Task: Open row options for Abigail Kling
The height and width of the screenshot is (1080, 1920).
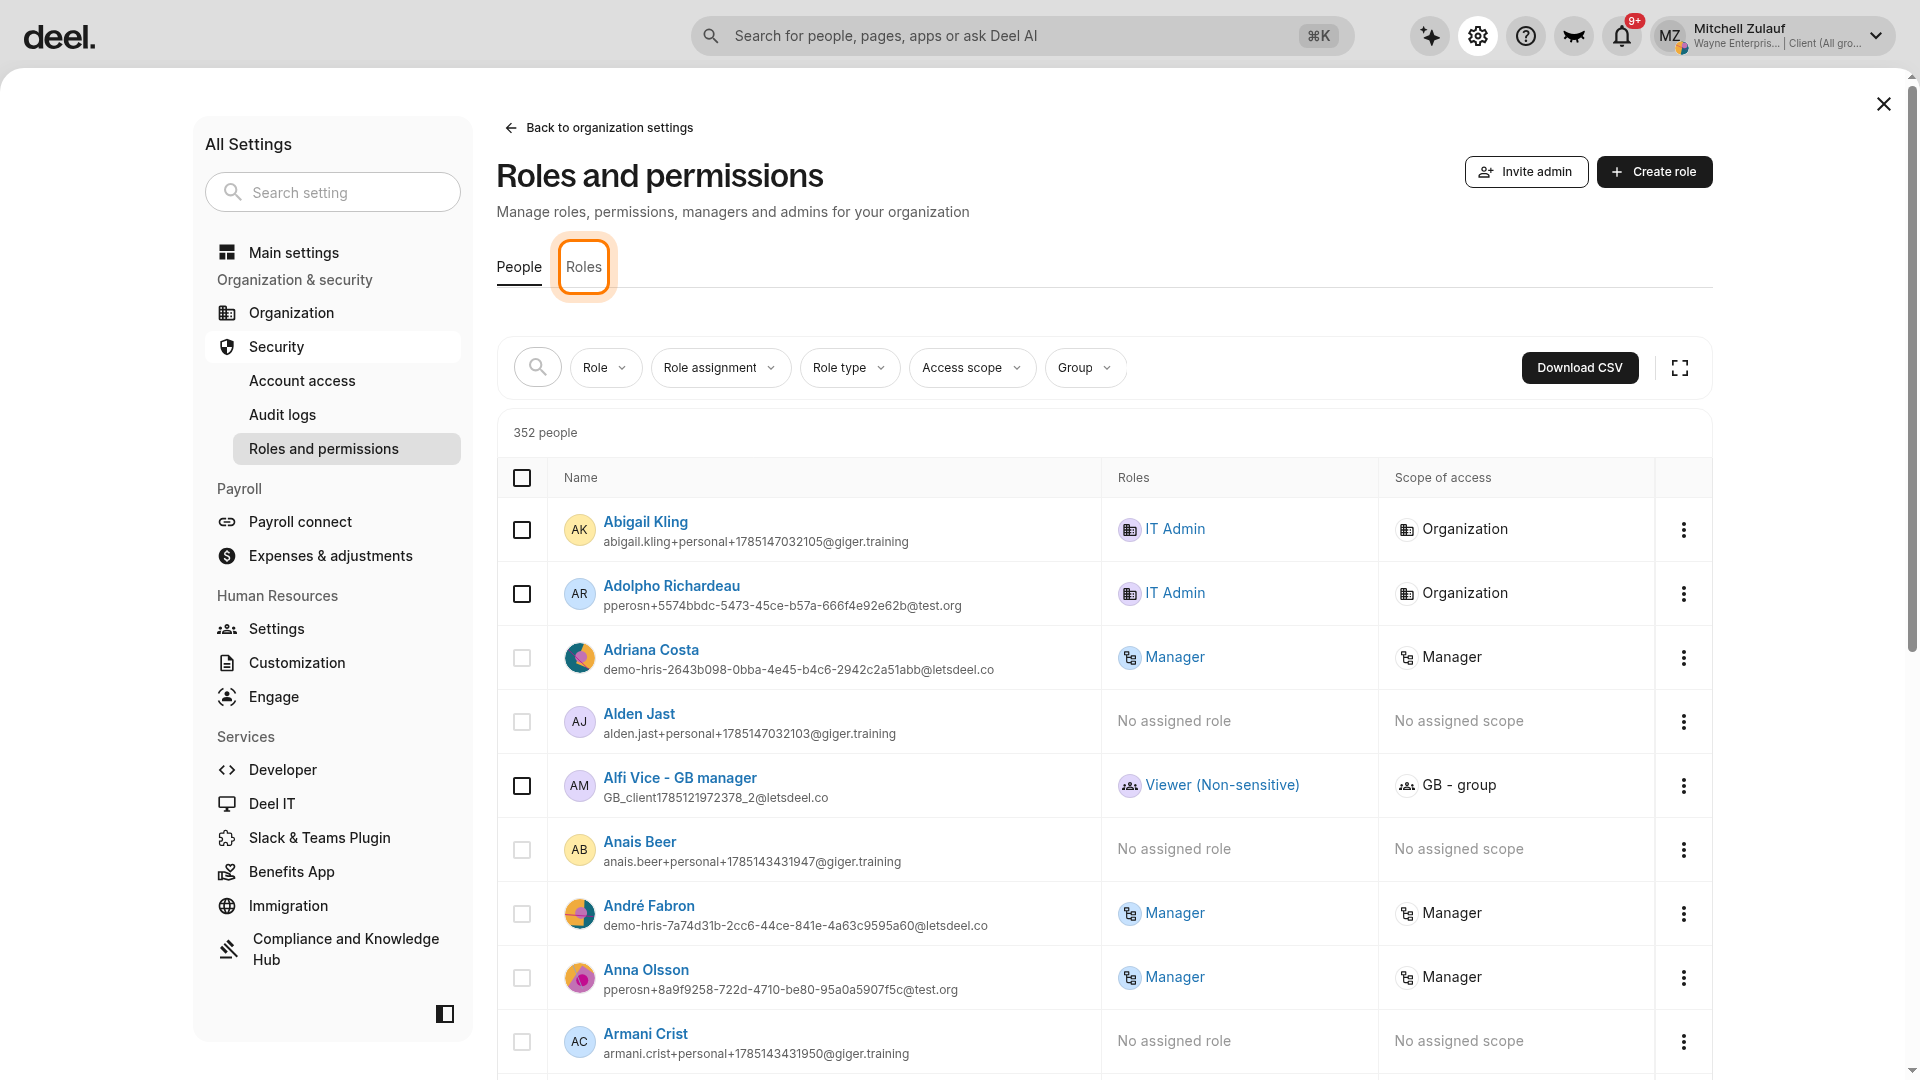Action: point(1684,530)
